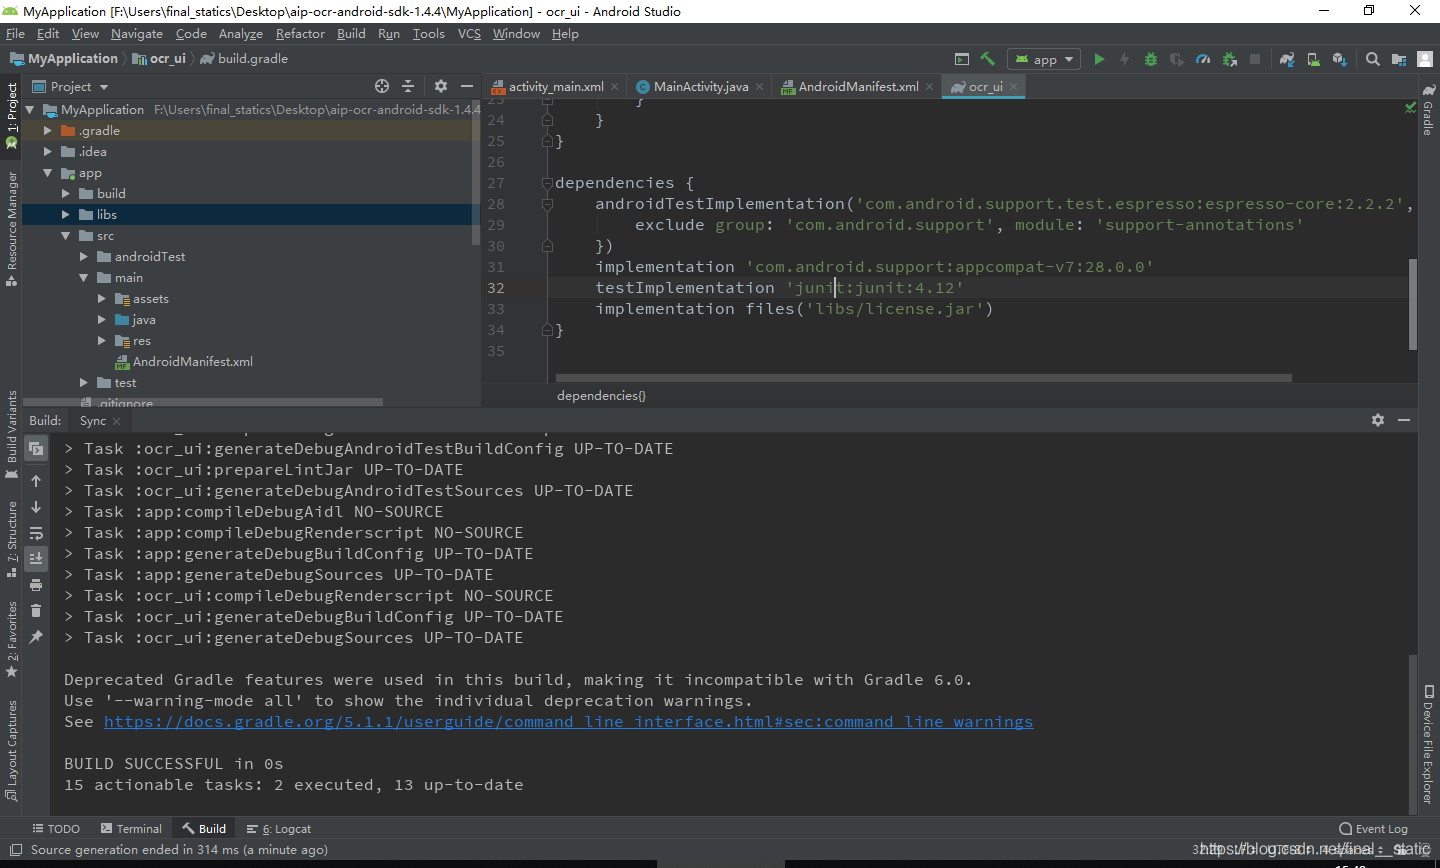Open the SDK Manager icon
Viewport: 1440px width, 868px height.
click(1339, 59)
